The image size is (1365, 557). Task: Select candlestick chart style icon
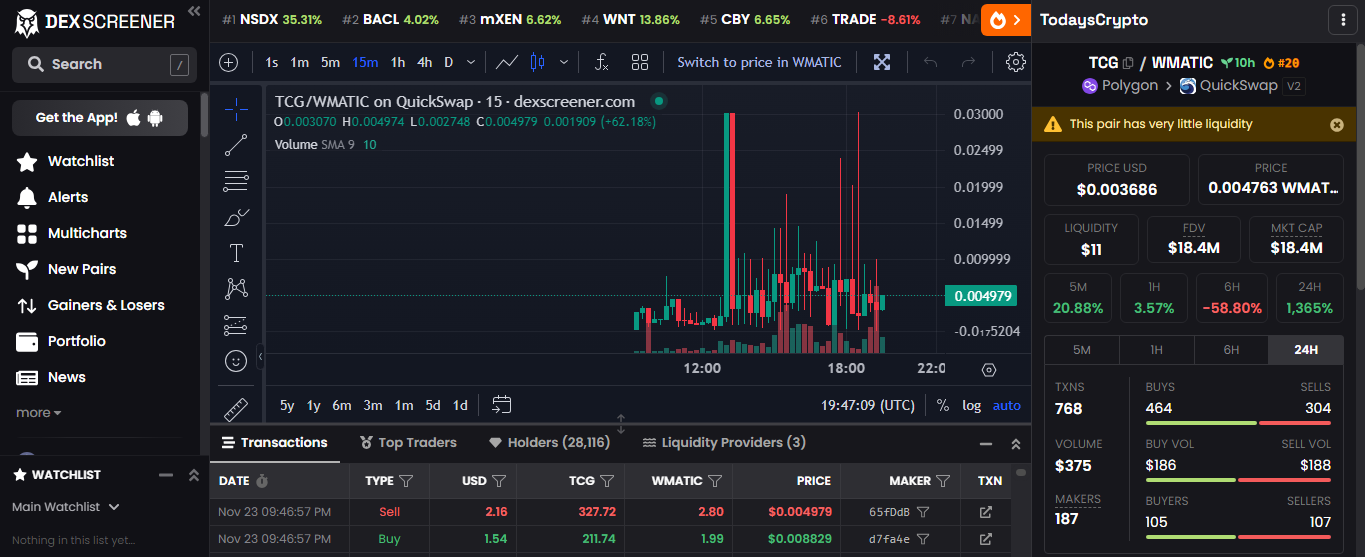pos(538,62)
